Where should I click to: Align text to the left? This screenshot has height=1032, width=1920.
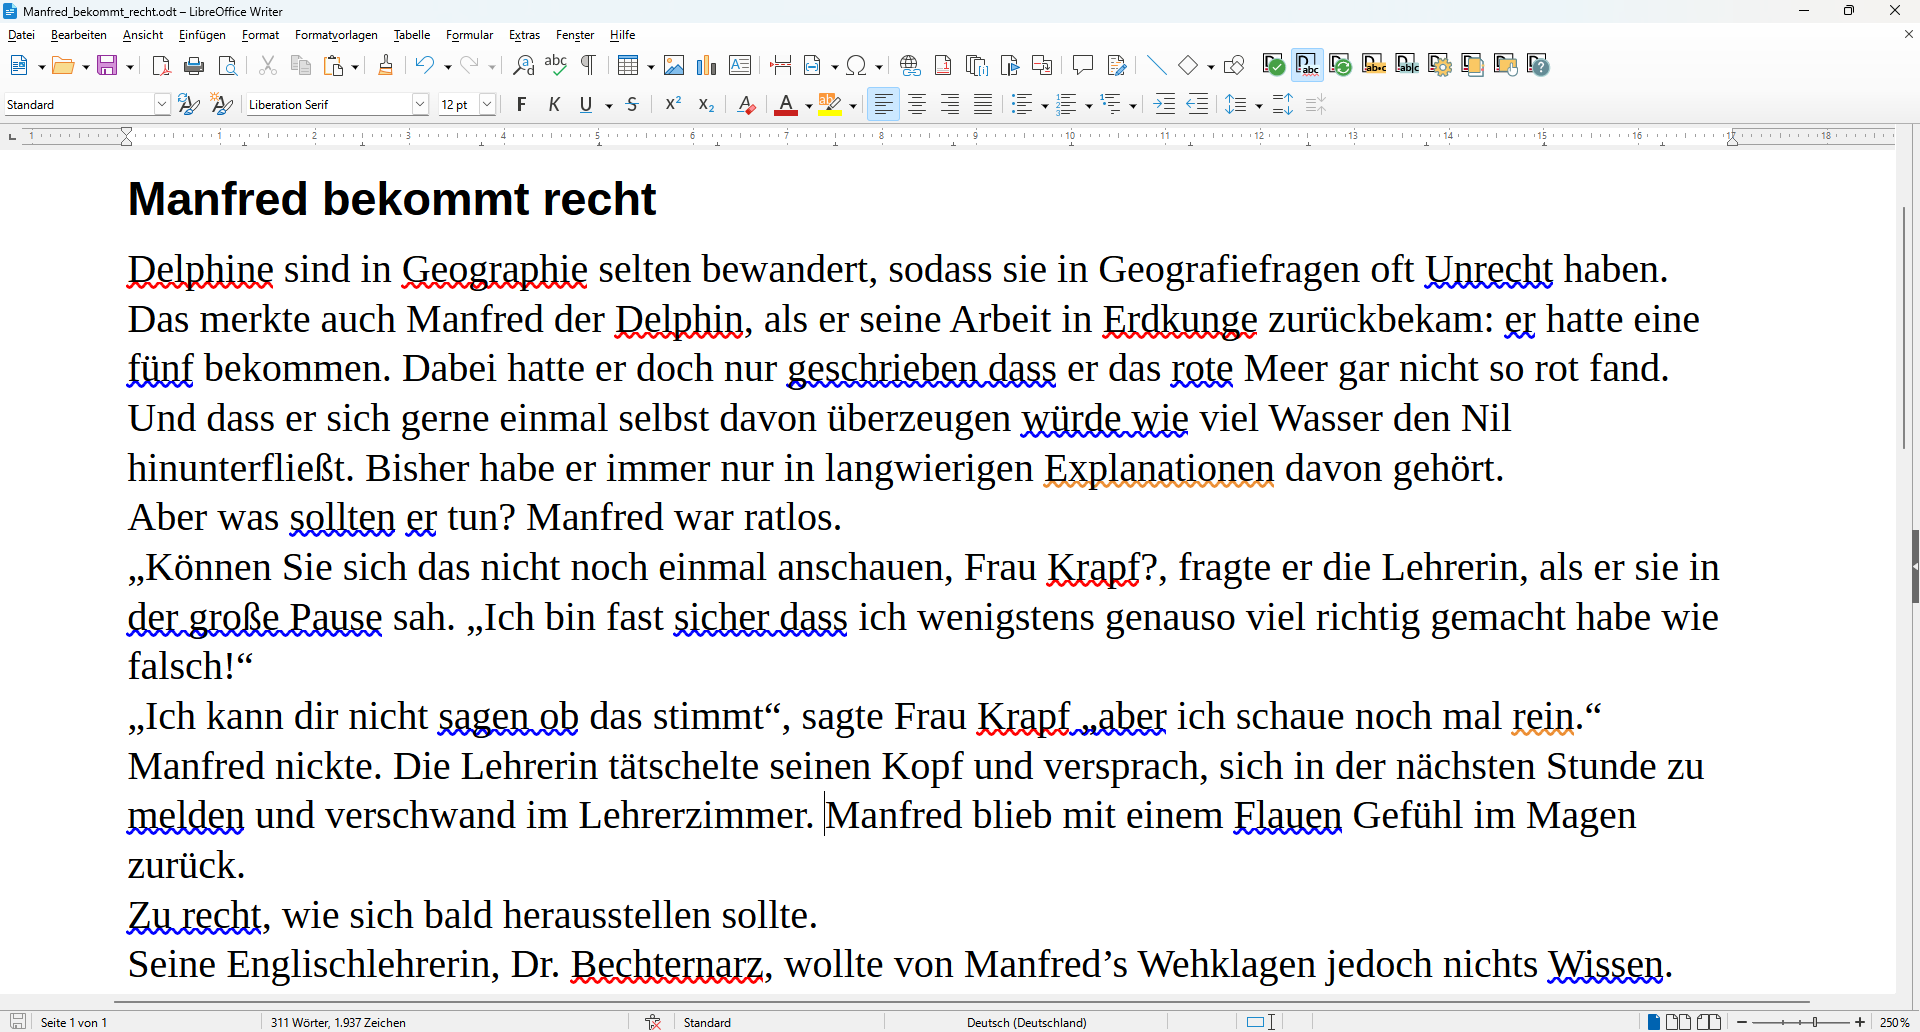[x=884, y=104]
